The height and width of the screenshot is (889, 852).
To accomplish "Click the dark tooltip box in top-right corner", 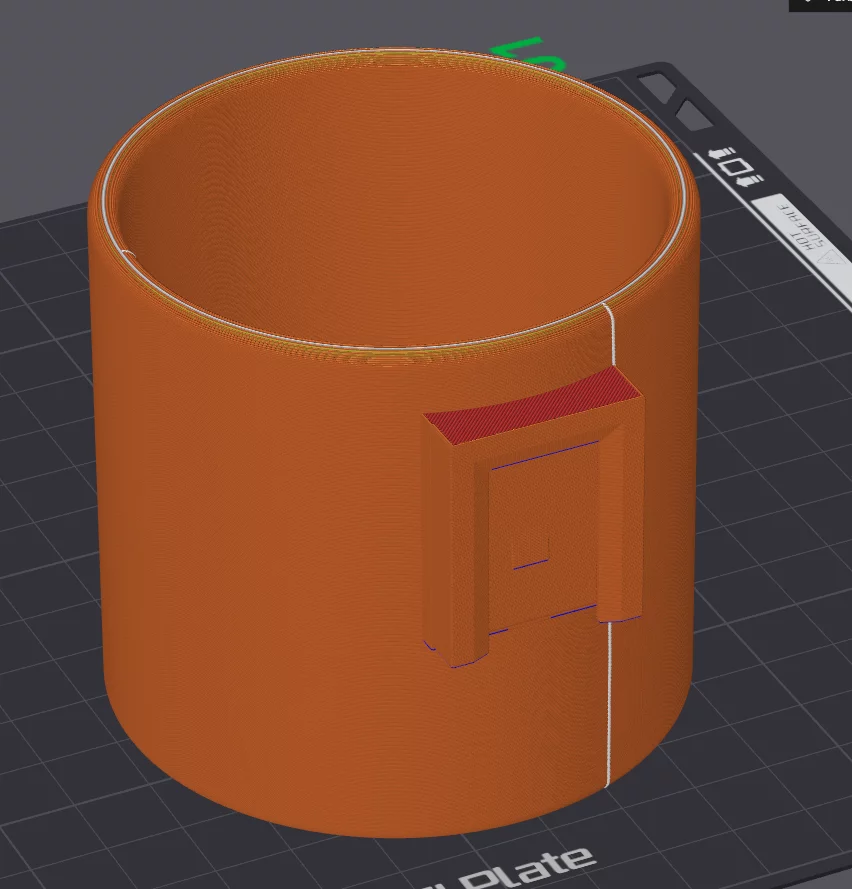I will point(820,5).
